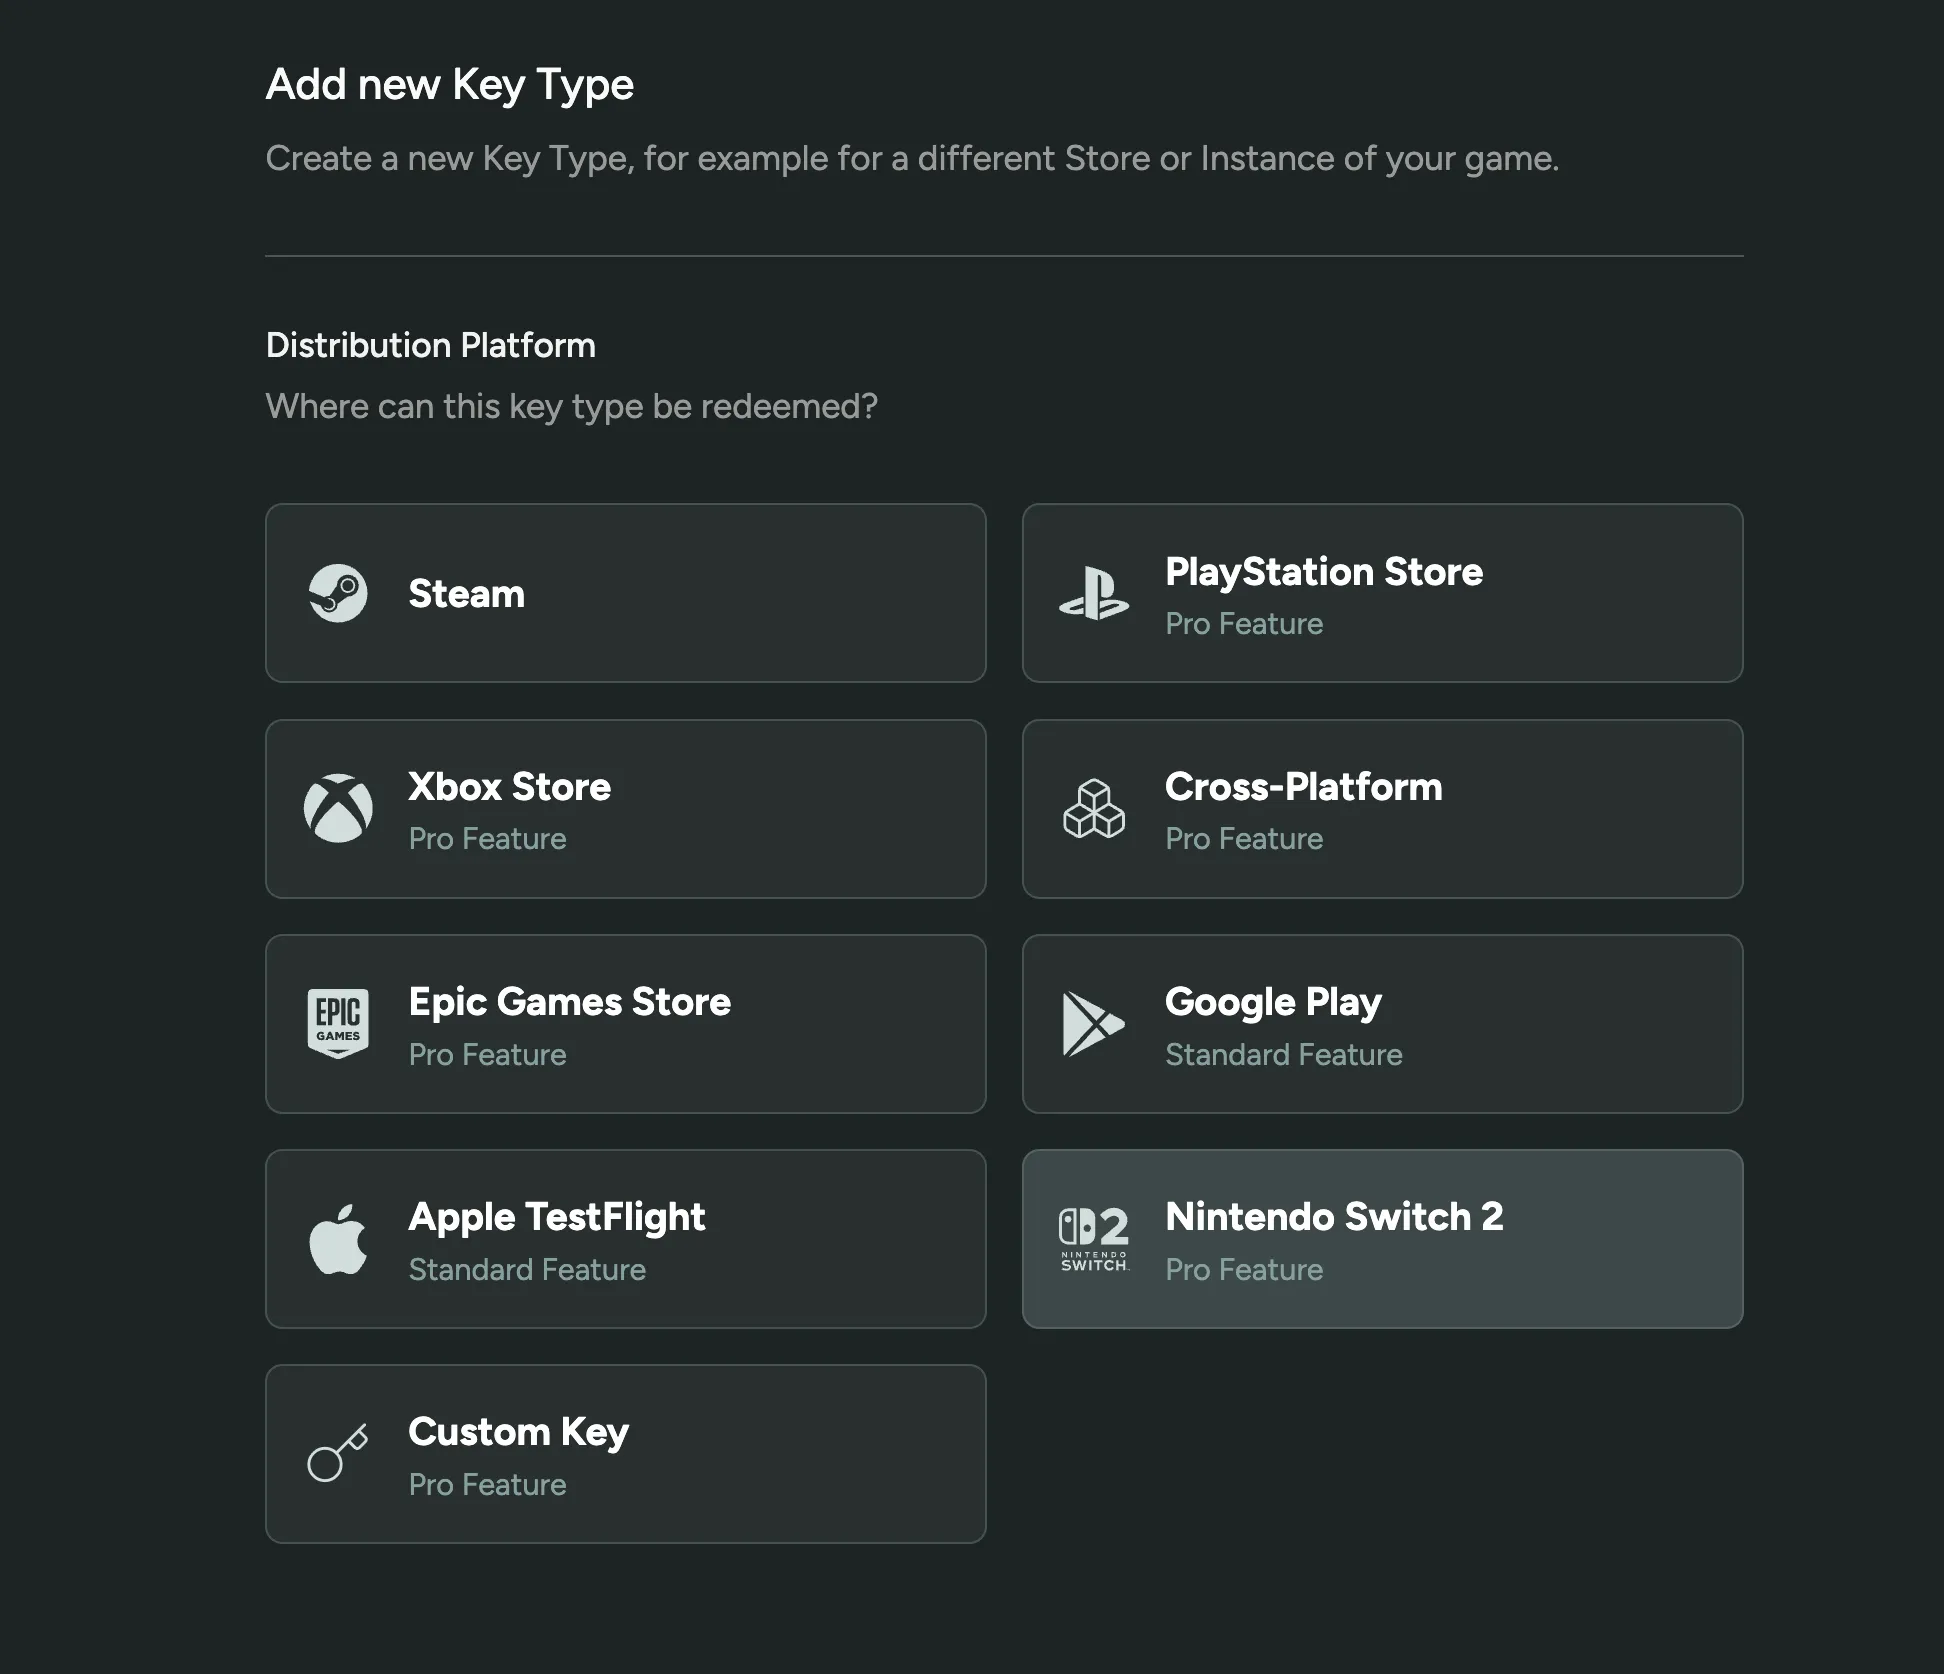
Task: Select the Custom Key option
Action: 626,1453
